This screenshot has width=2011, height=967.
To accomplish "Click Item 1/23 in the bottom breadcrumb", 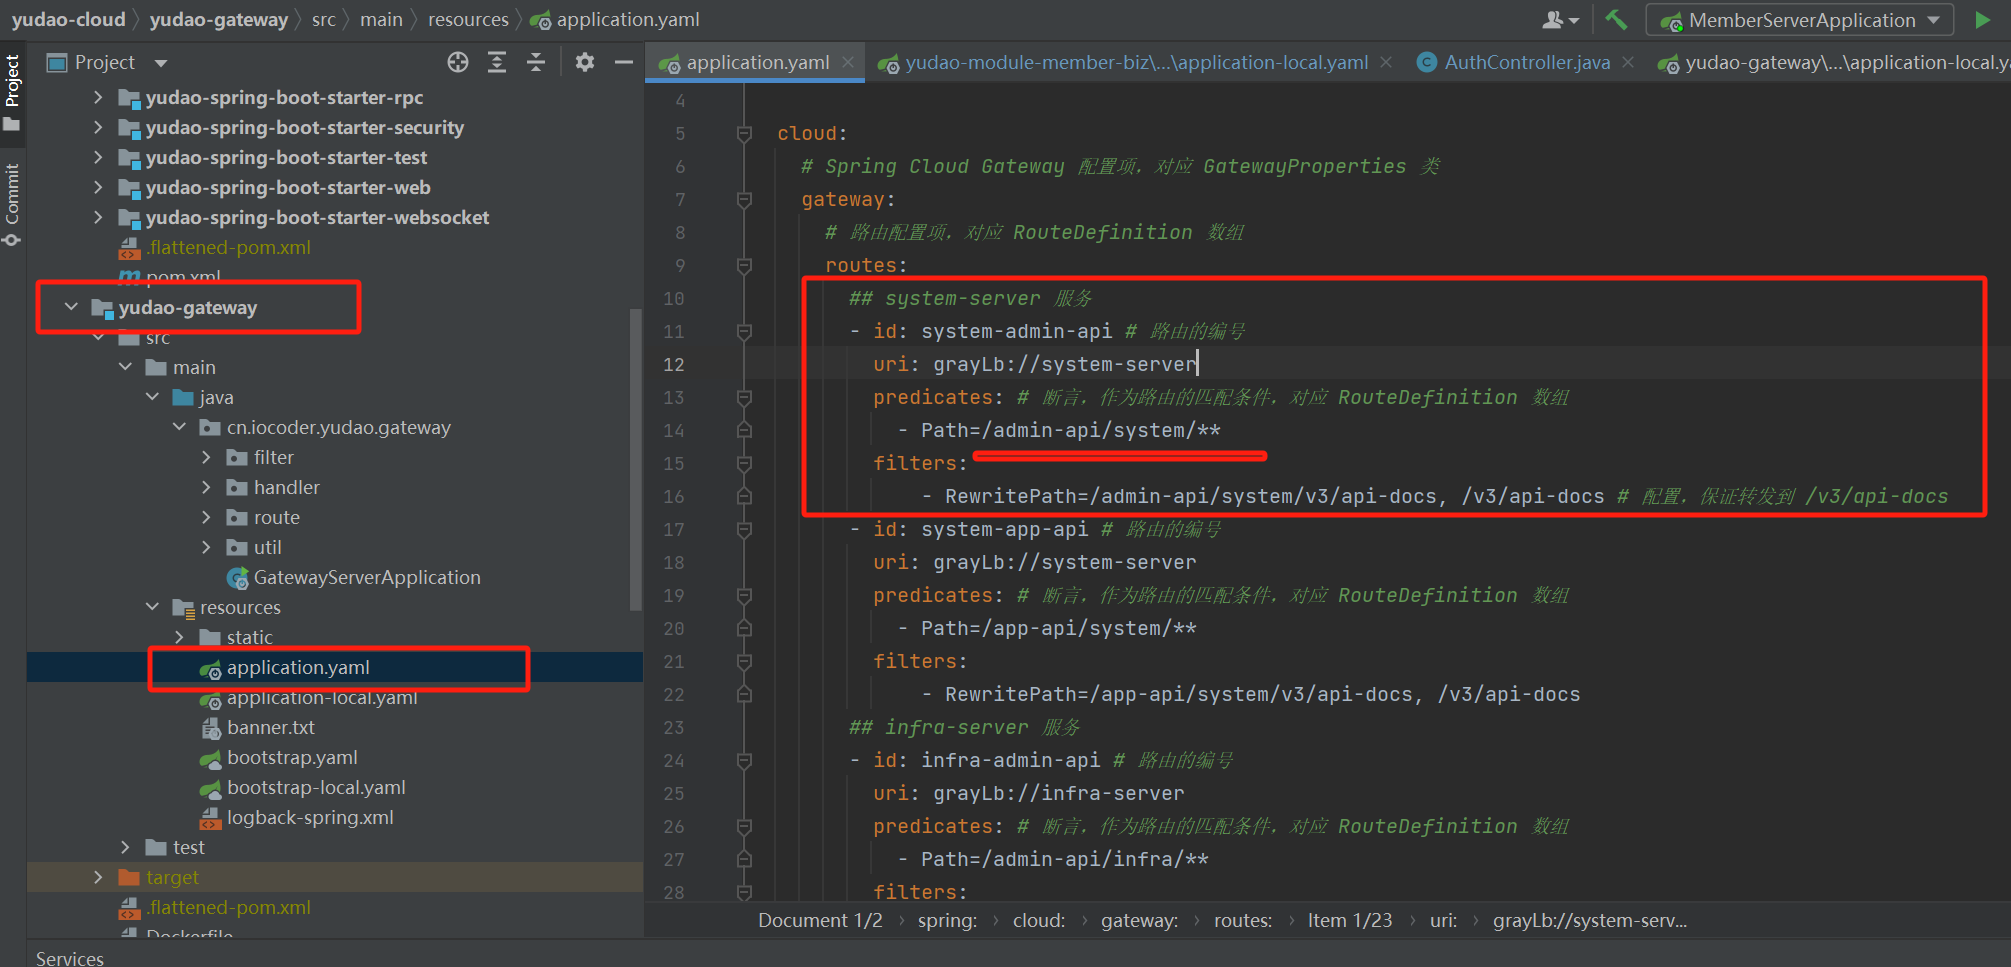I will [1349, 920].
